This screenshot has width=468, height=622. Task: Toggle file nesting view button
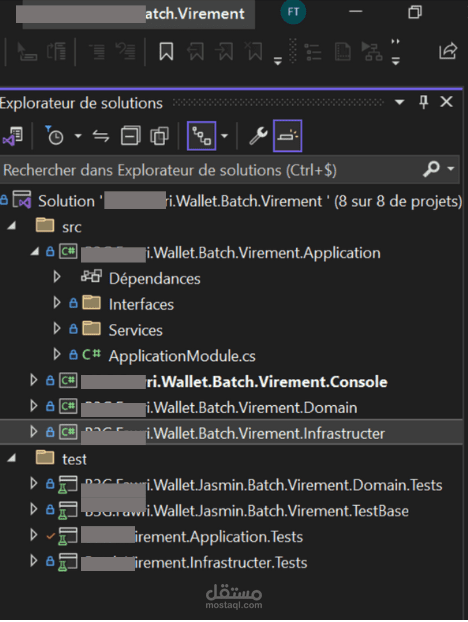coord(201,136)
